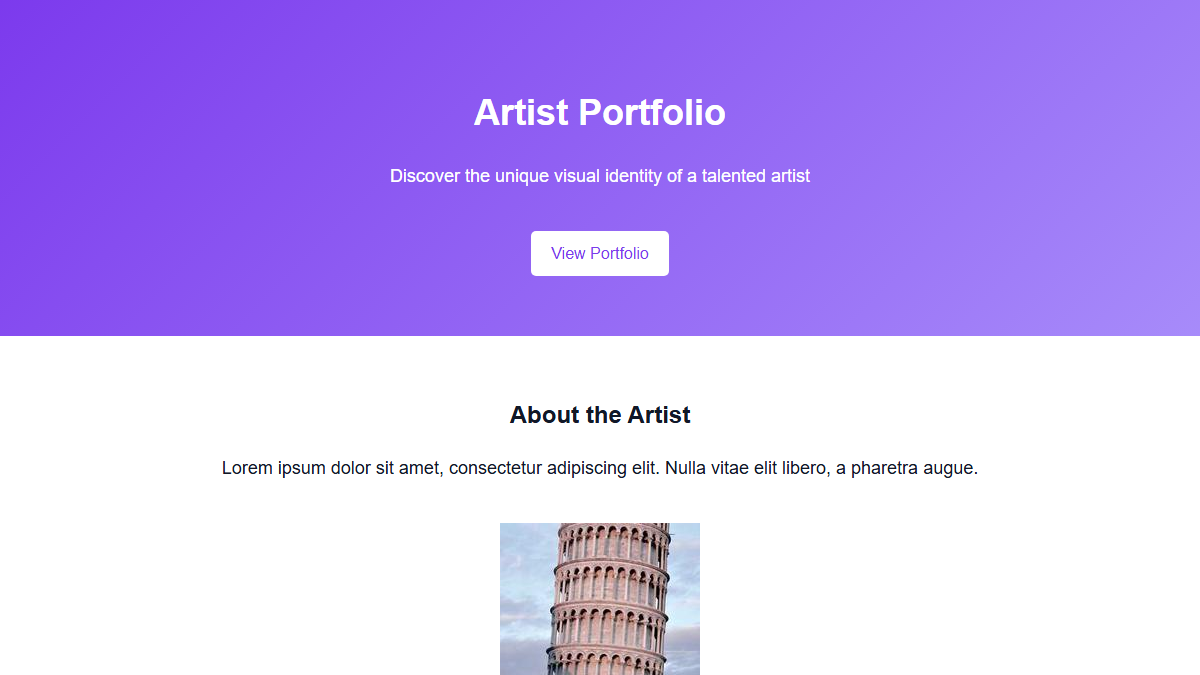Image resolution: width=1200 pixels, height=675 pixels.
Task: Click the word 'consectetur' in the paragraph
Action: click(497, 468)
